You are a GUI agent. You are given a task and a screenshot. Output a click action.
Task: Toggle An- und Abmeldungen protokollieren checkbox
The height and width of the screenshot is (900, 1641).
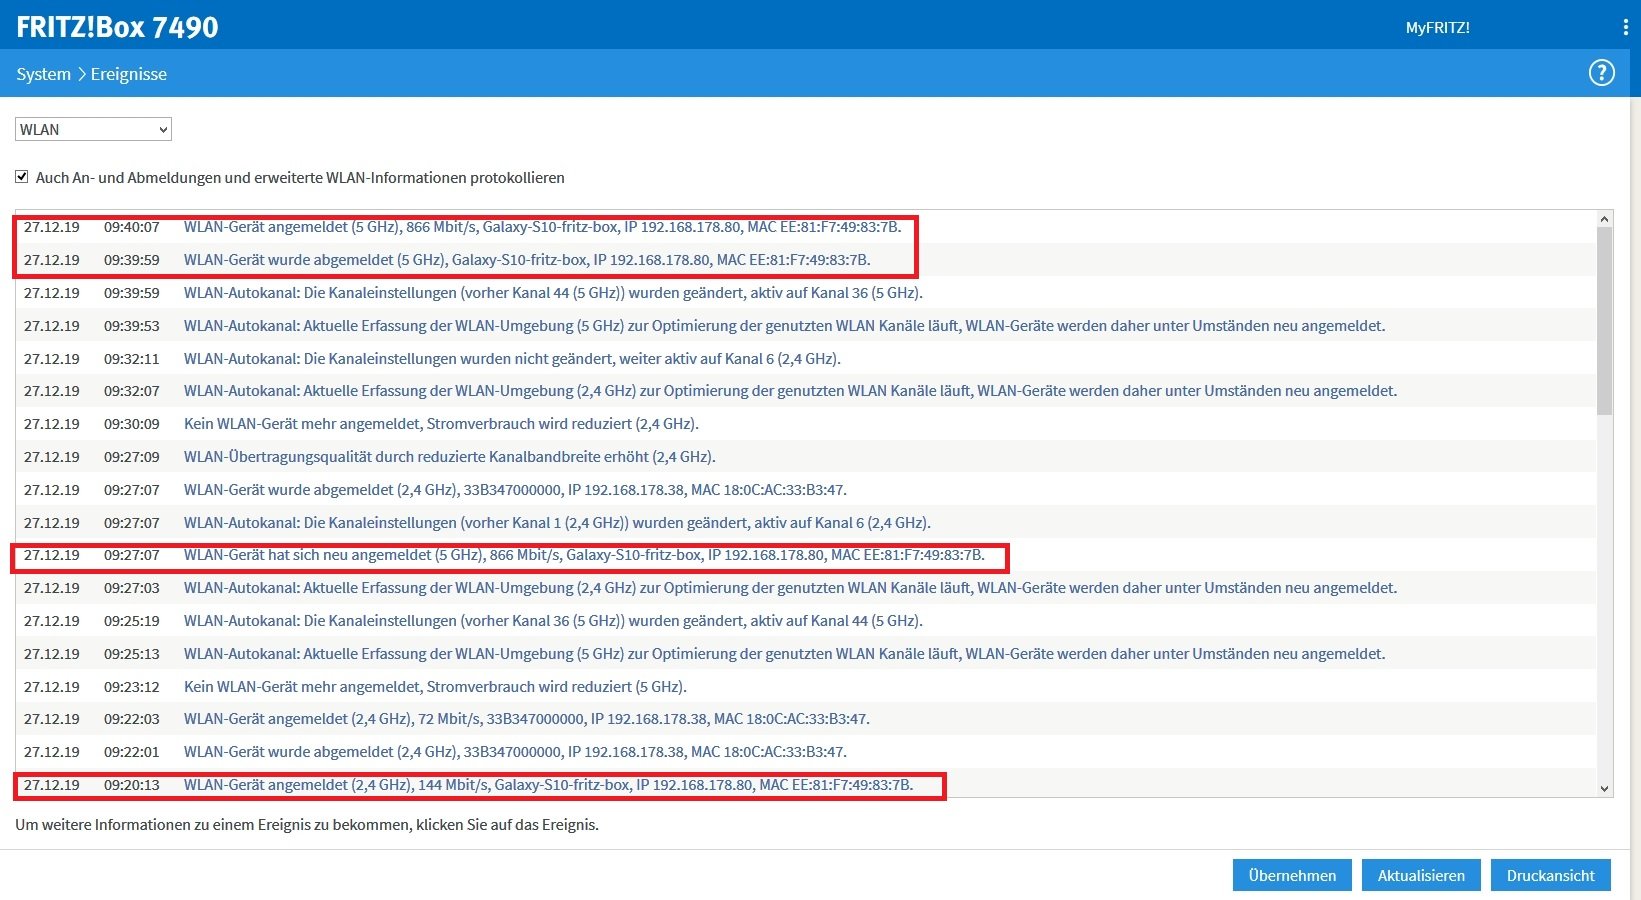click(x=21, y=177)
